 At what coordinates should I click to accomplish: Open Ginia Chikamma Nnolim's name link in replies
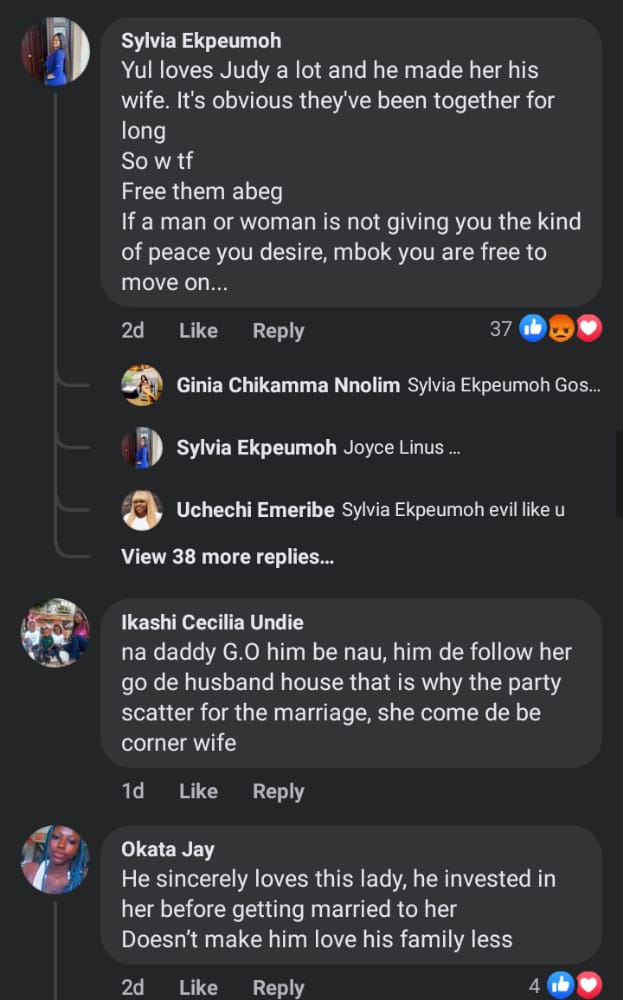coord(288,386)
